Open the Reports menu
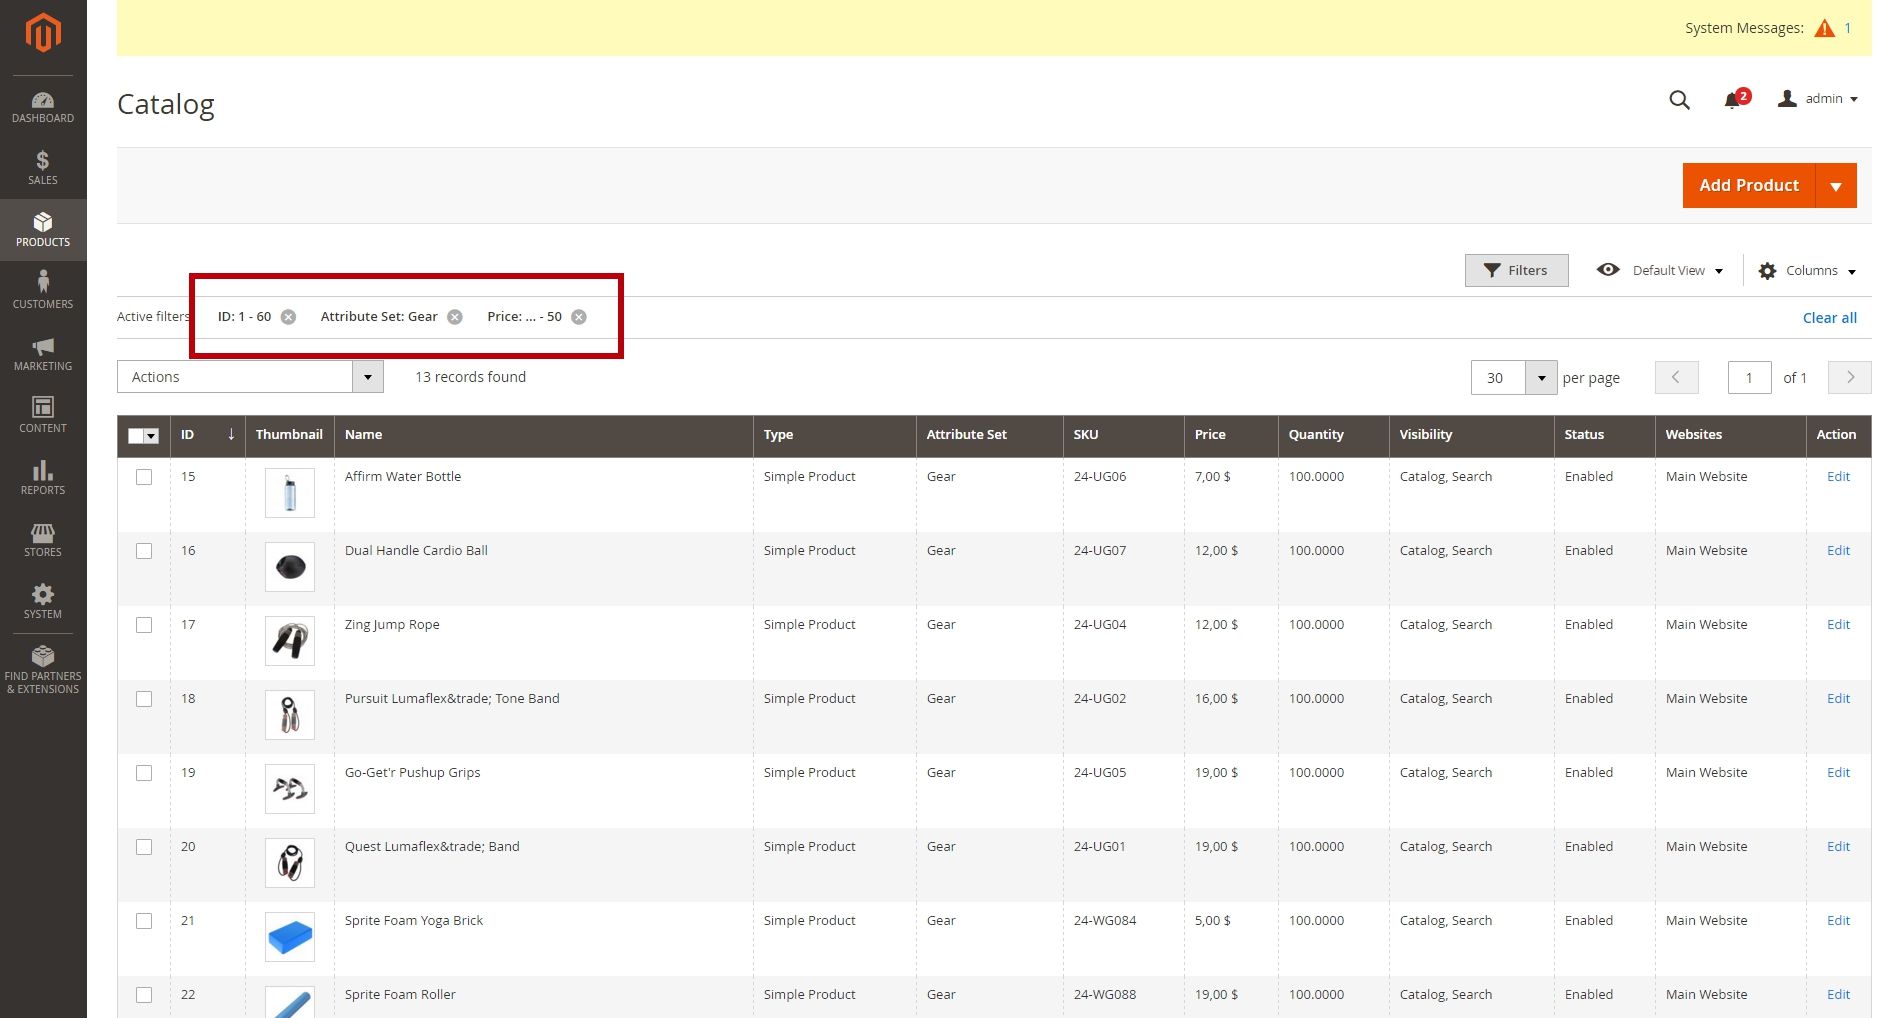 point(43,477)
